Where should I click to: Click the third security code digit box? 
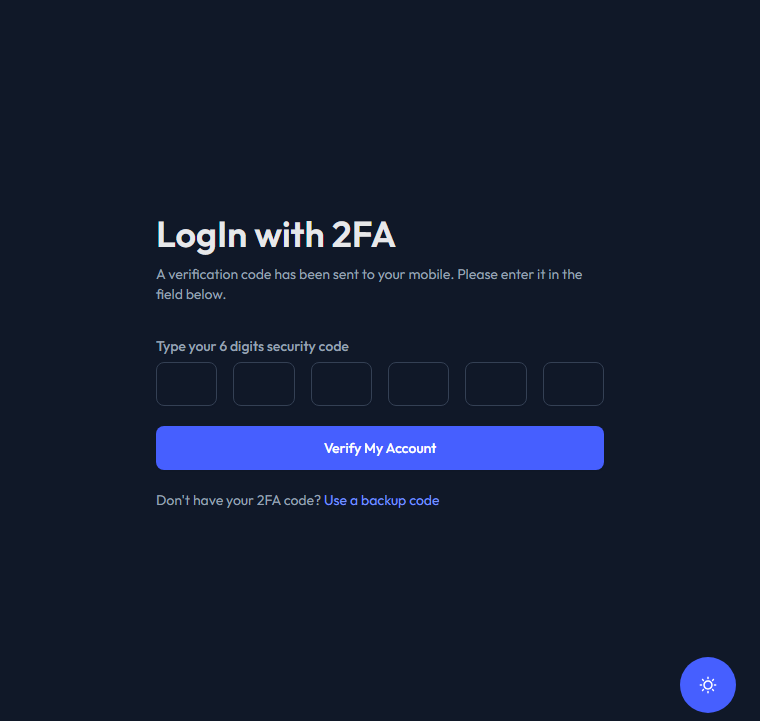[341, 384]
